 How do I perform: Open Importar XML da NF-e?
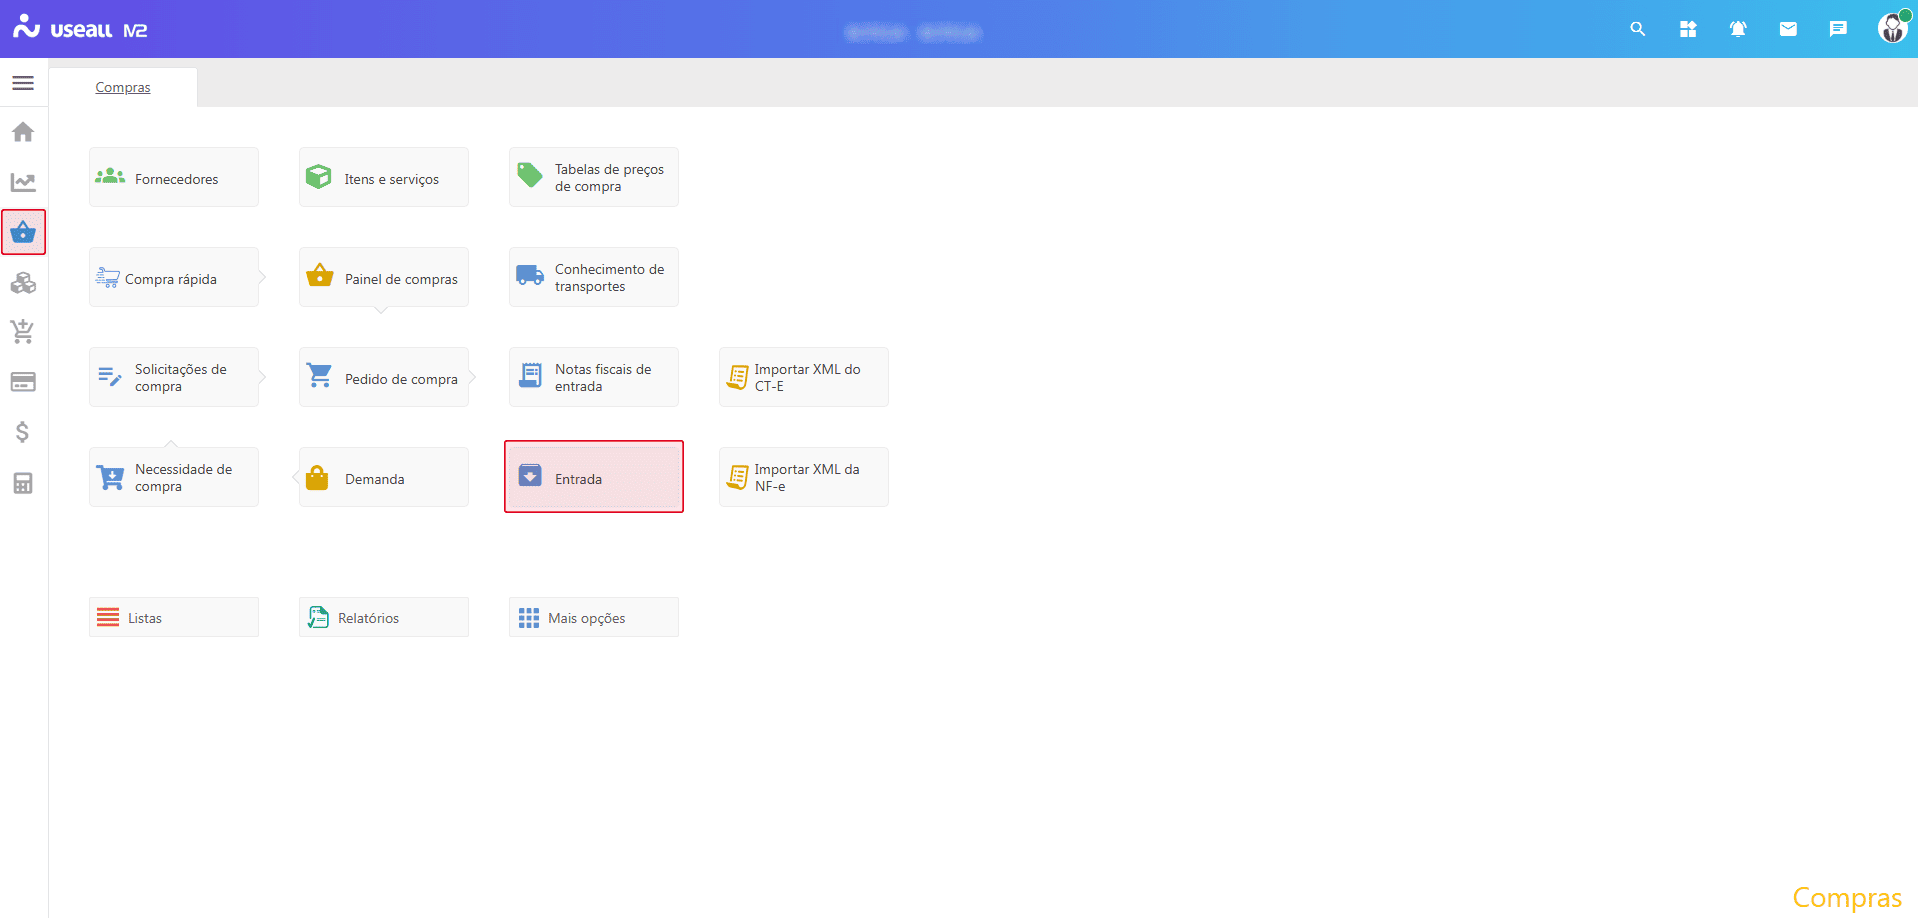(x=803, y=477)
